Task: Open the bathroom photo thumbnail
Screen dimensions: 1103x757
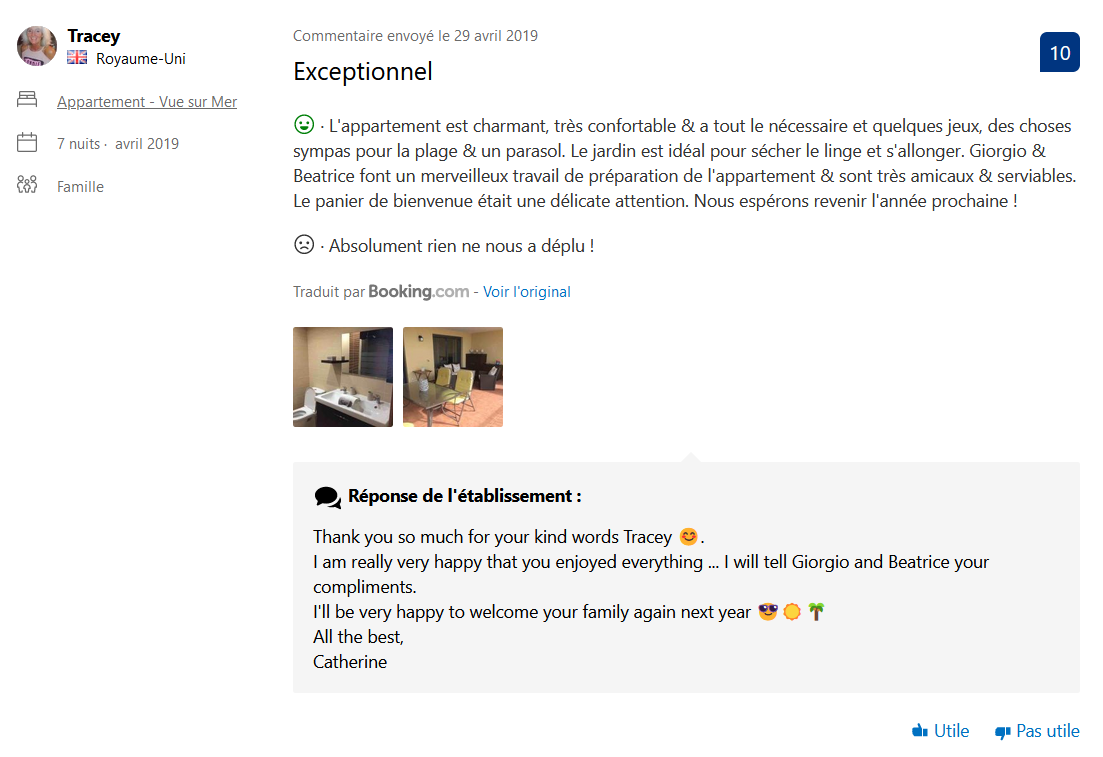Action: click(x=343, y=377)
